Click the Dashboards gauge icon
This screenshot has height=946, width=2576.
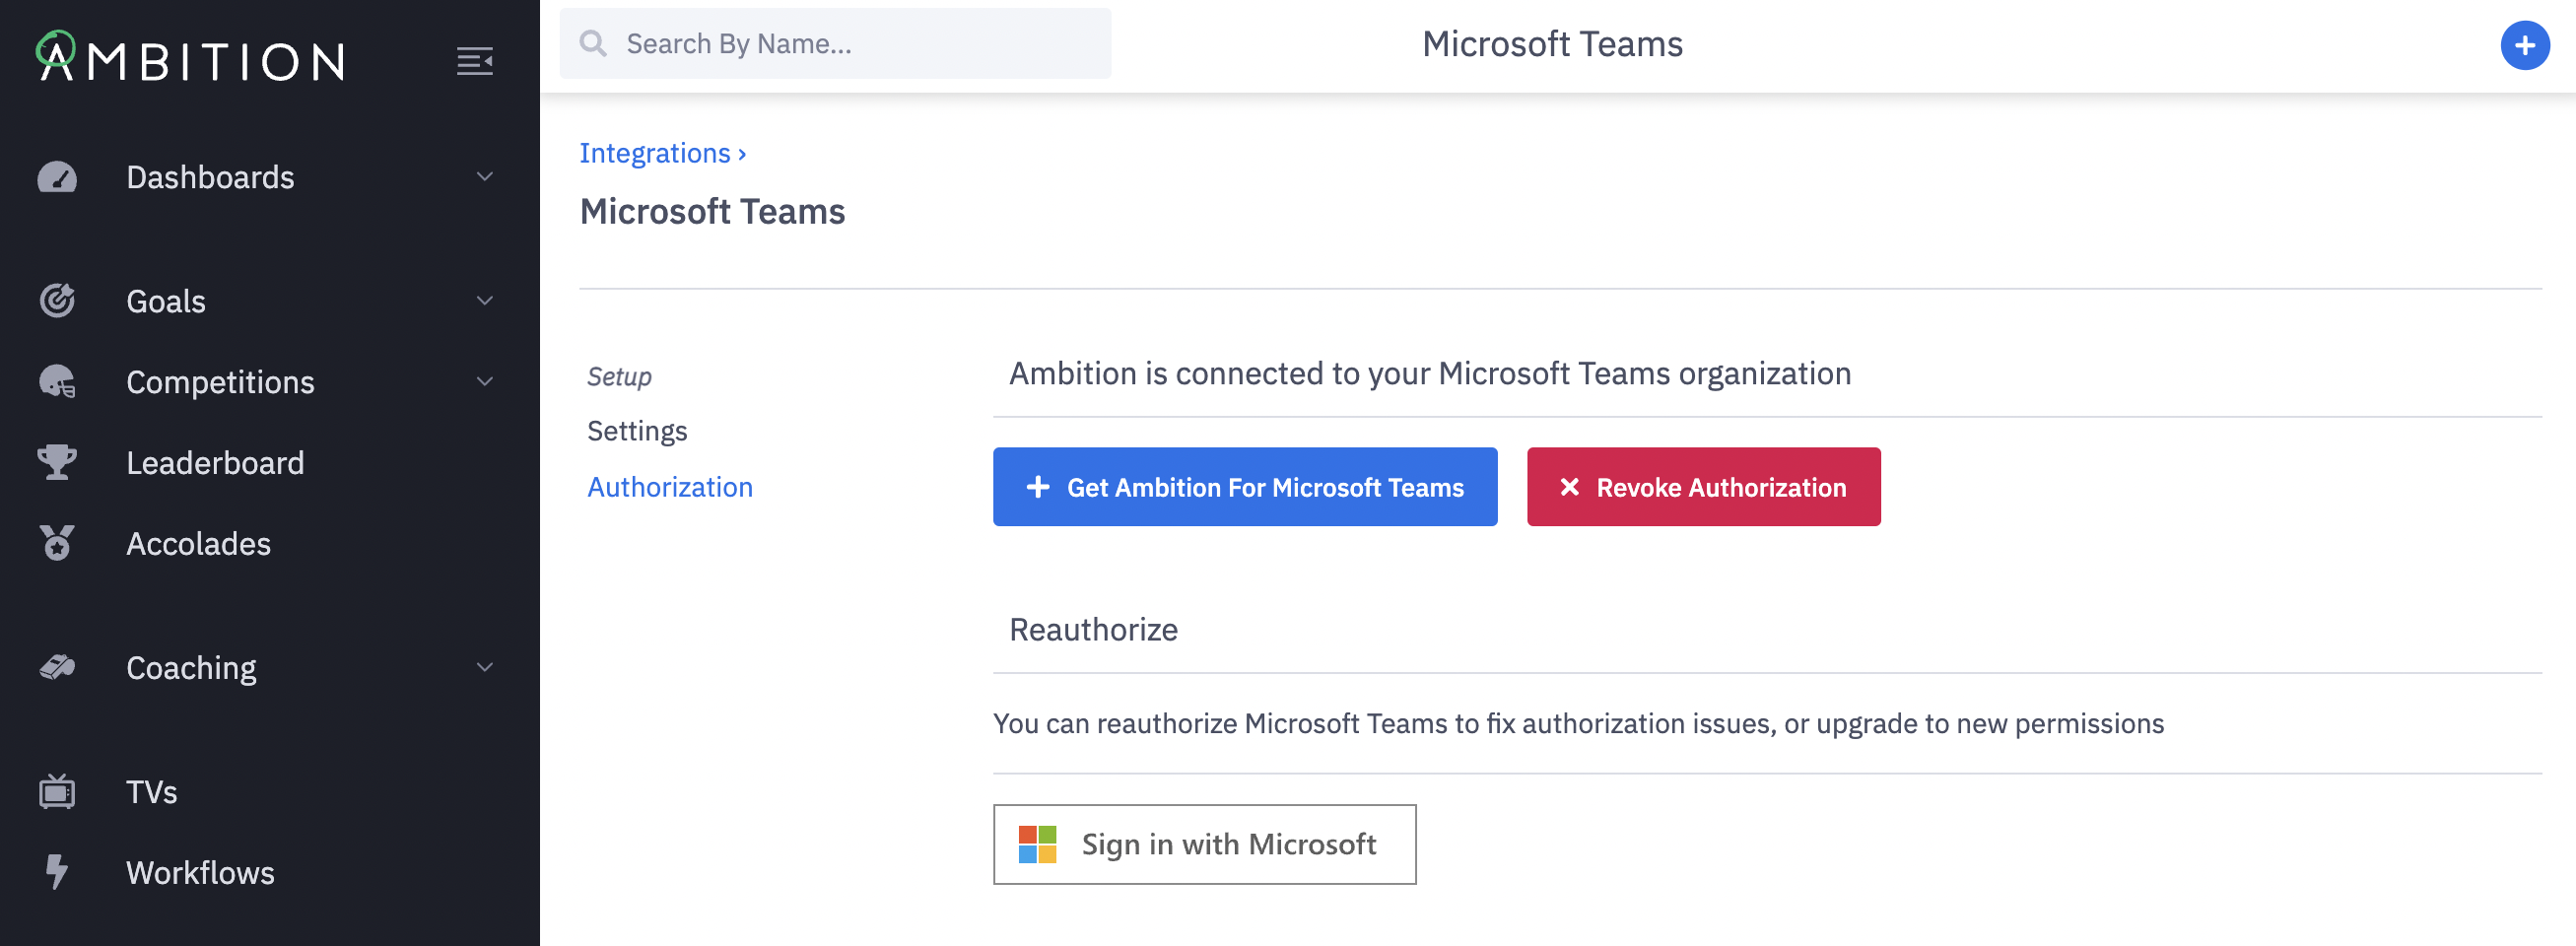click(57, 177)
